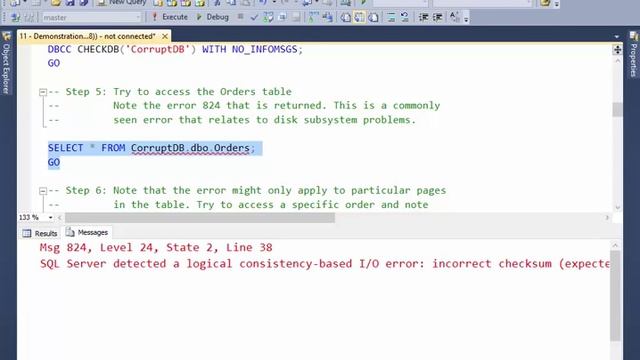The height and width of the screenshot is (360, 640).
Task: Open the Object Explorer side panel
Action: tap(6, 62)
